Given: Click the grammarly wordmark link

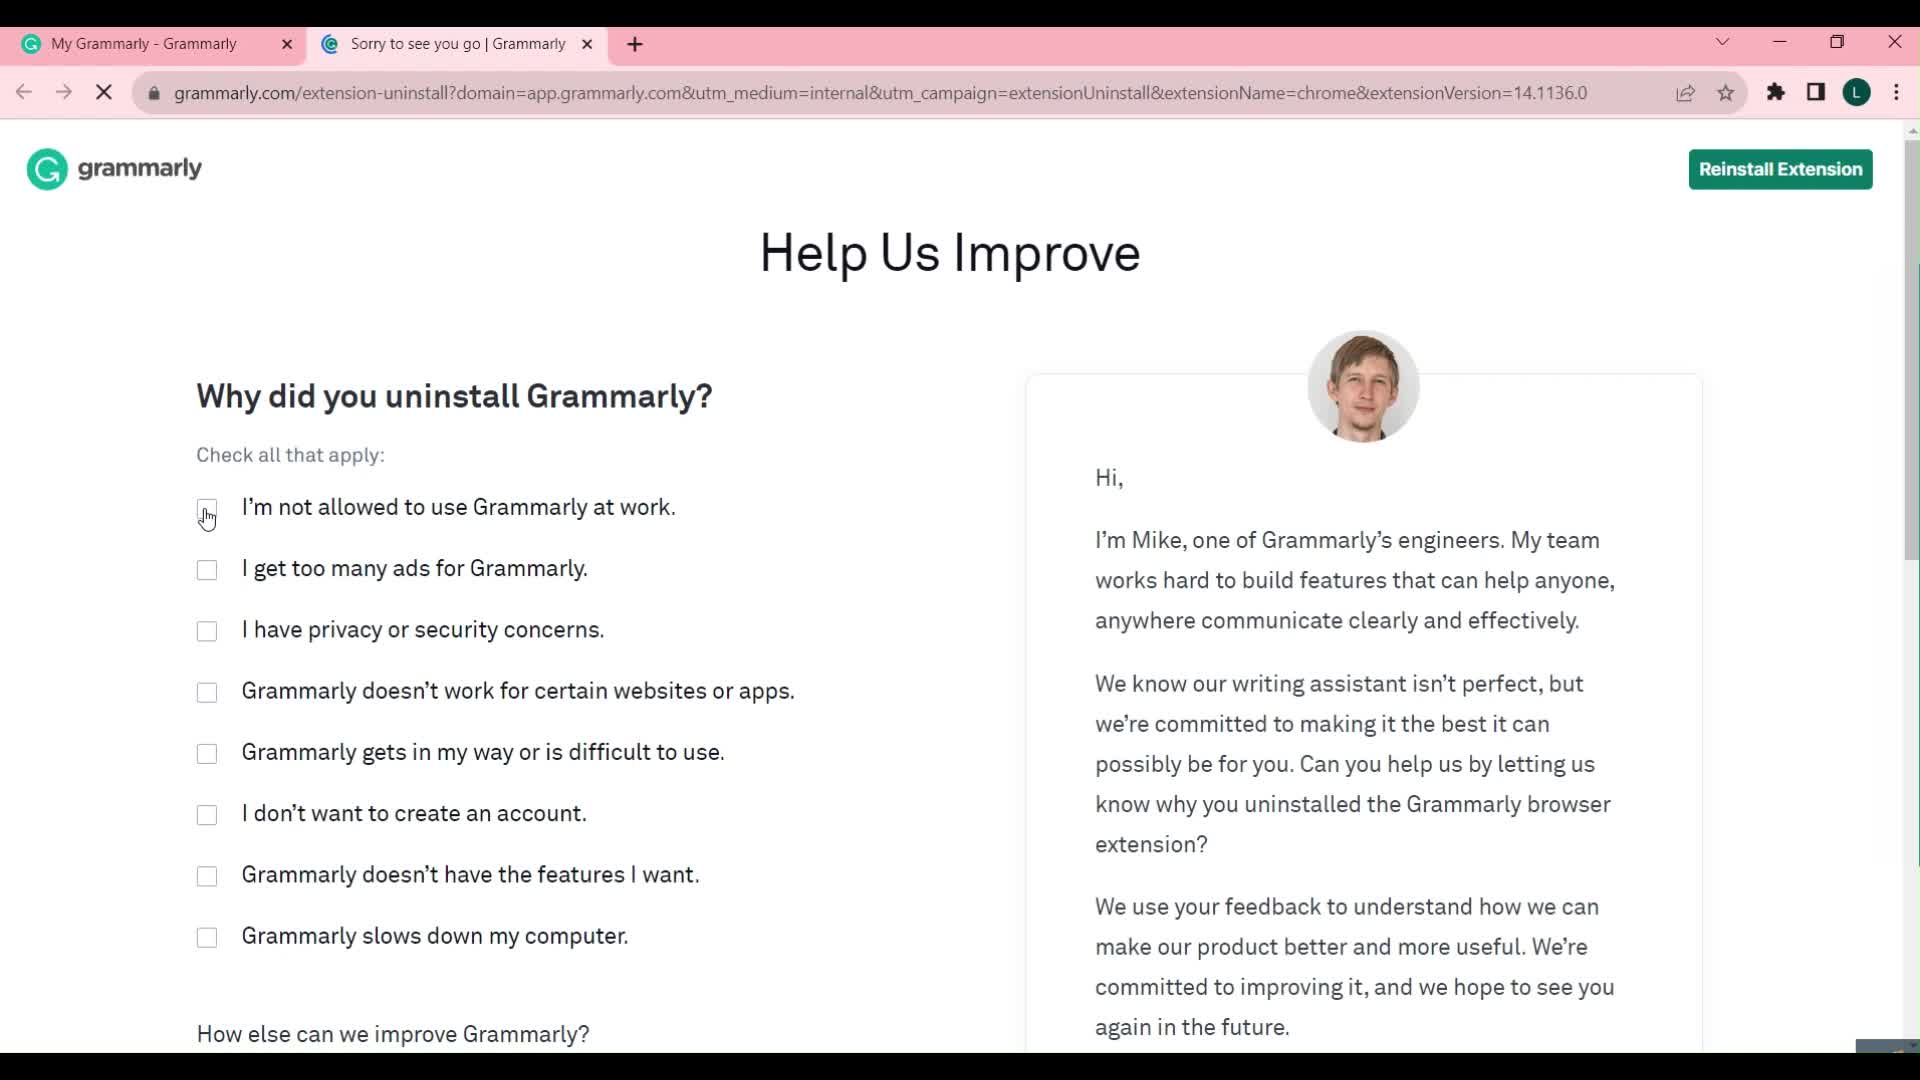Looking at the screenshot, I should pyautogui.click(x=140, y=168).
